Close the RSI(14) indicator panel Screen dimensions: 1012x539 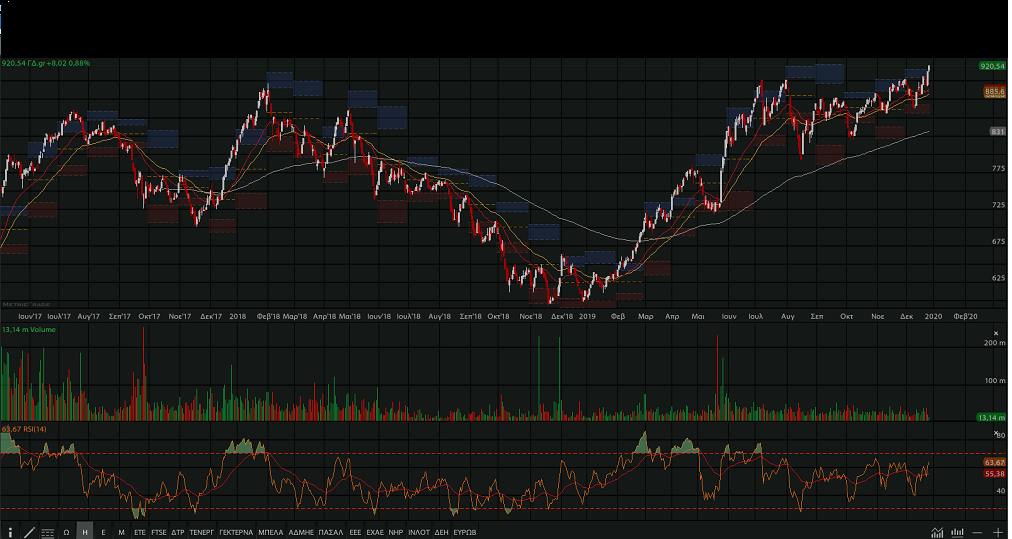[x=995, y=432]
